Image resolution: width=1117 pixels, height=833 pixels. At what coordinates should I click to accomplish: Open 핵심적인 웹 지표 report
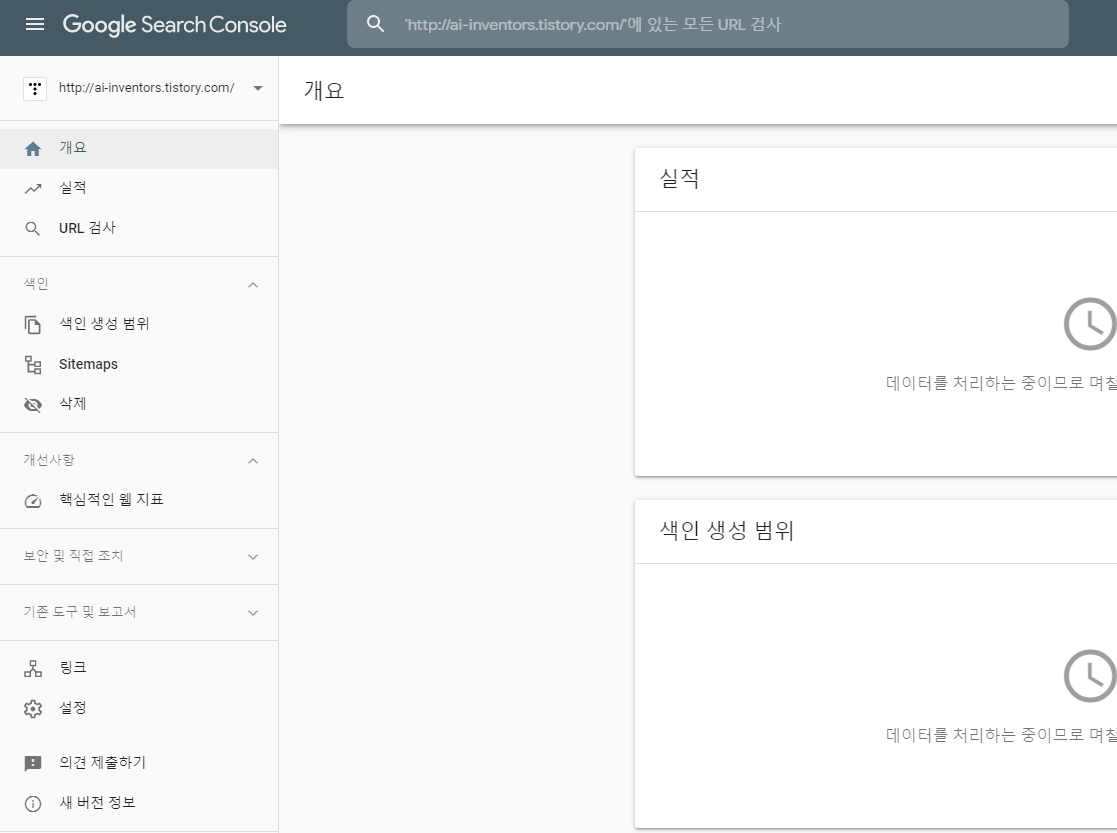click(x=139, y=500)
